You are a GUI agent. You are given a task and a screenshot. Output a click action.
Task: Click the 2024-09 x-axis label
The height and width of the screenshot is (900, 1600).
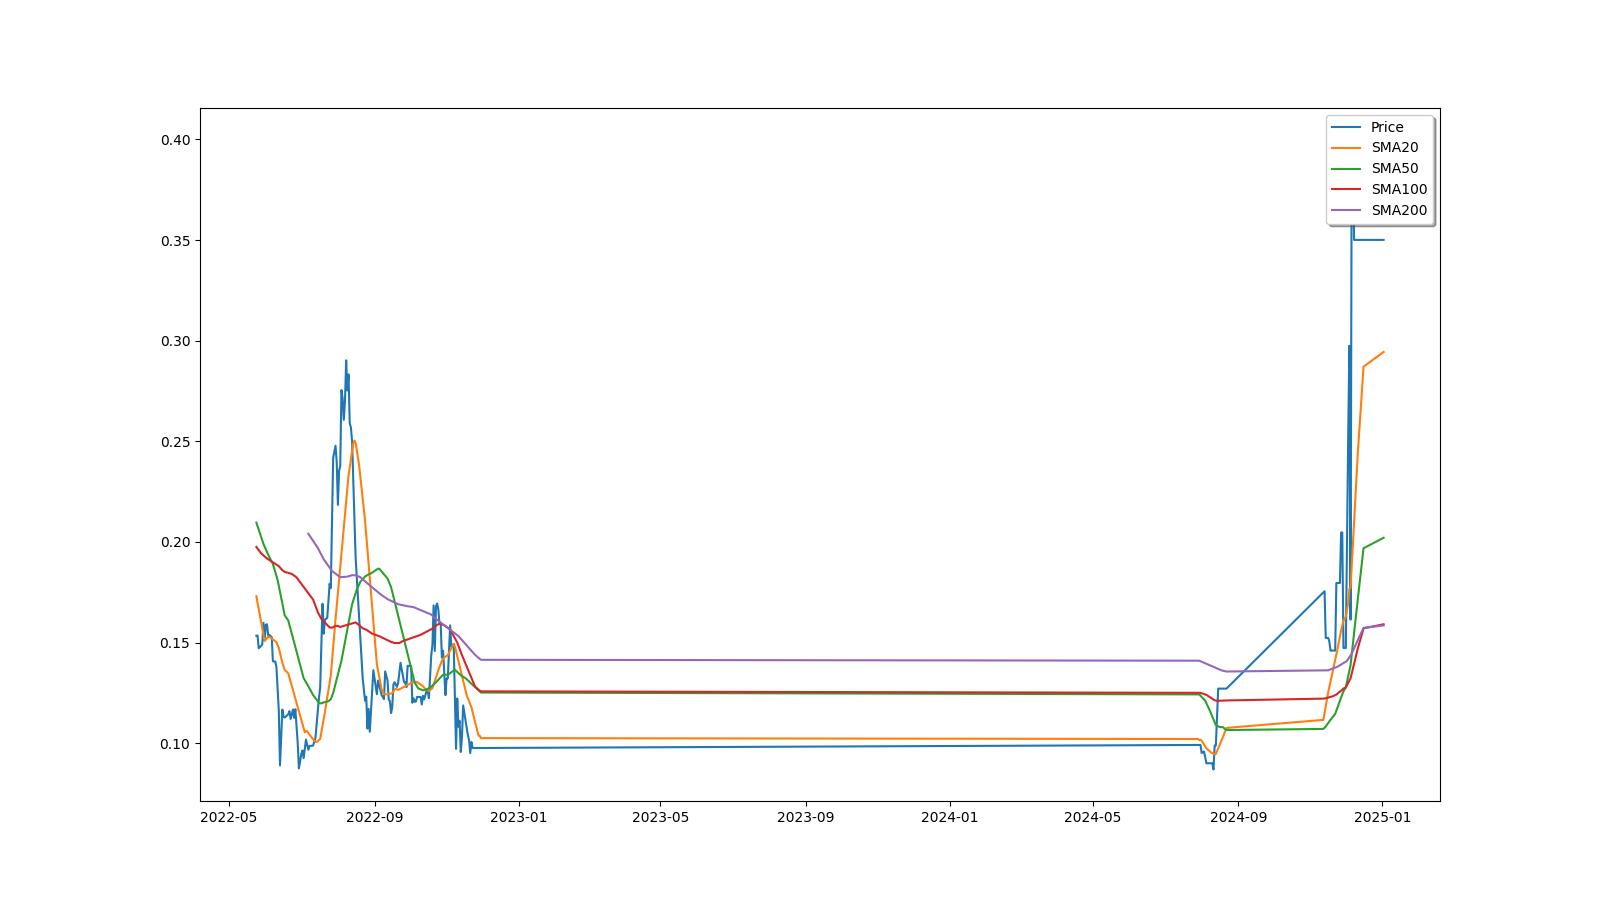1237,817
